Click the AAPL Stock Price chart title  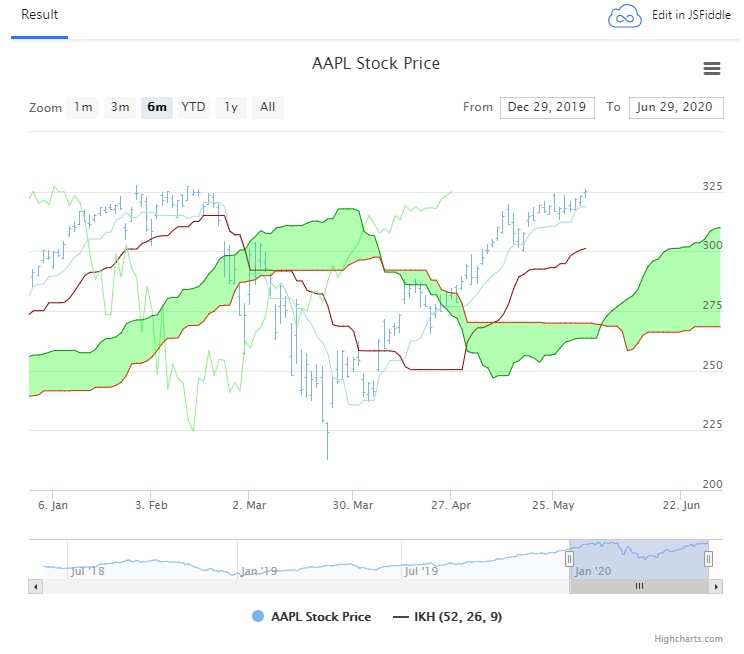376,64
